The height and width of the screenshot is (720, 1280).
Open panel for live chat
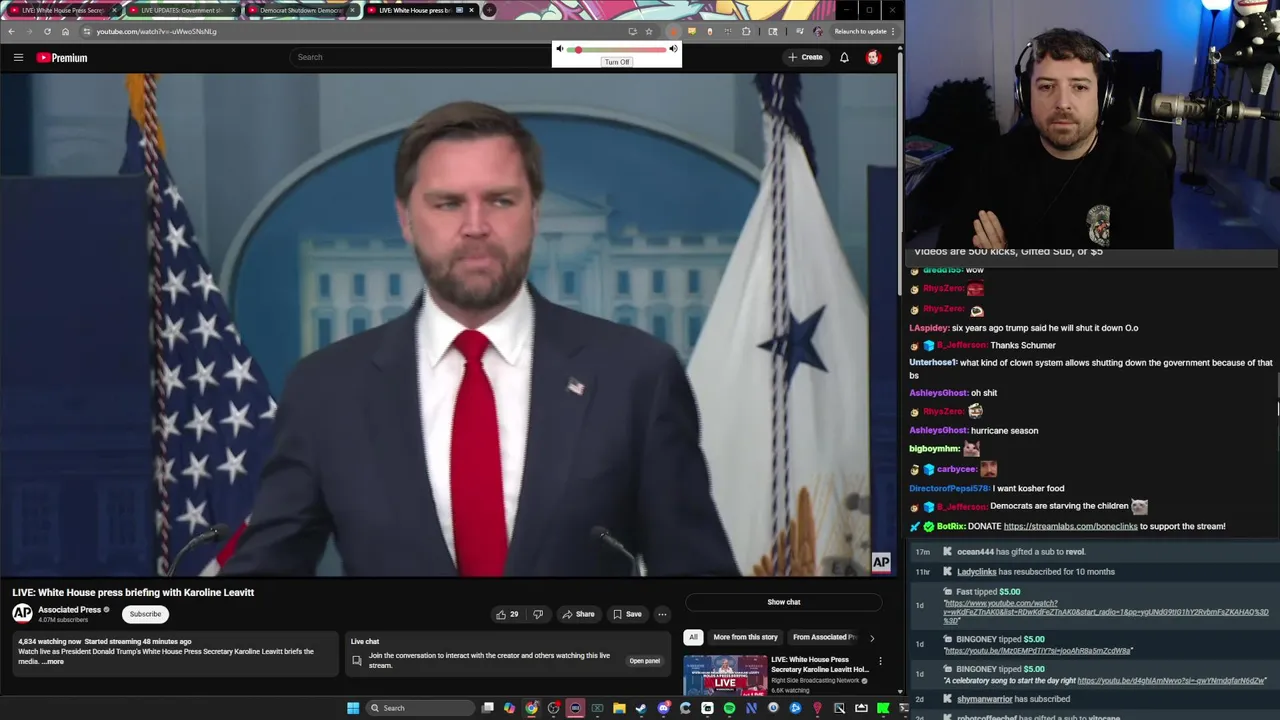[x=644, y=661]
